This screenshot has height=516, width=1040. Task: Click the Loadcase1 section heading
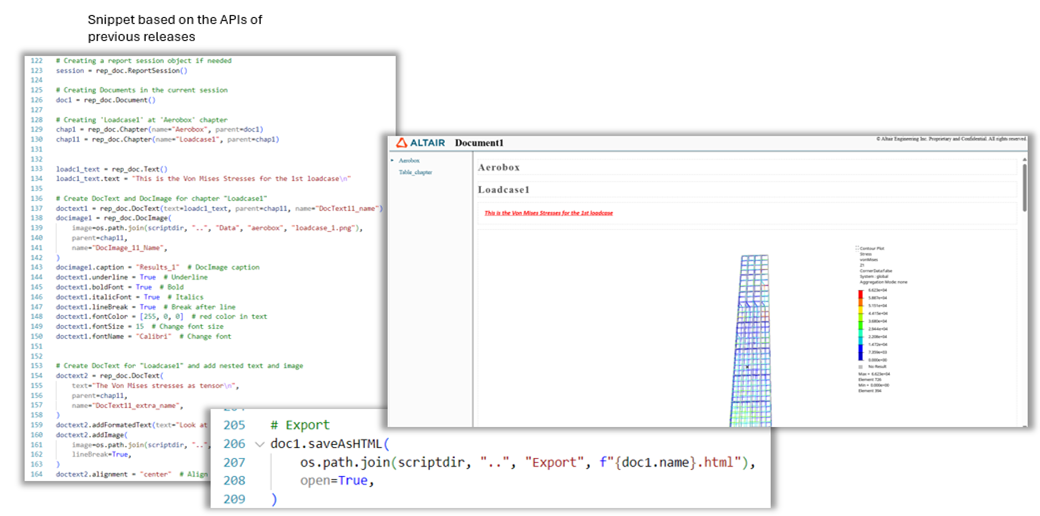pos(504,188)
